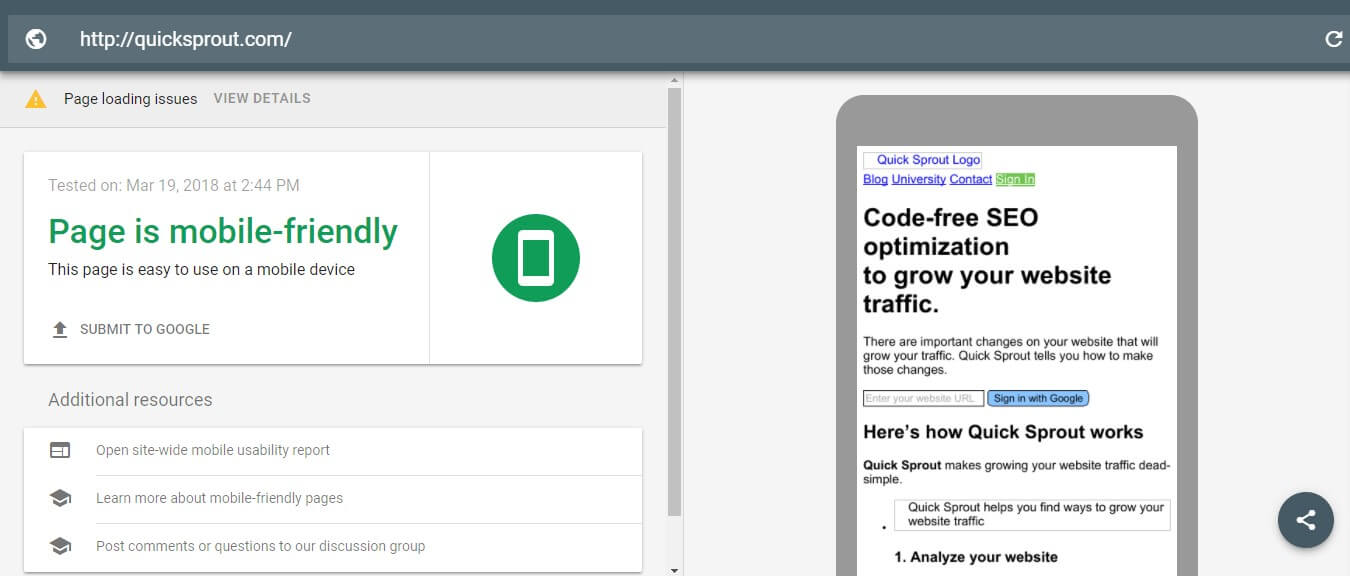The image size is (1350, 576).
Task: Click 'Here's how Quick Sprout works' heading
Action: coord(1003,432)
